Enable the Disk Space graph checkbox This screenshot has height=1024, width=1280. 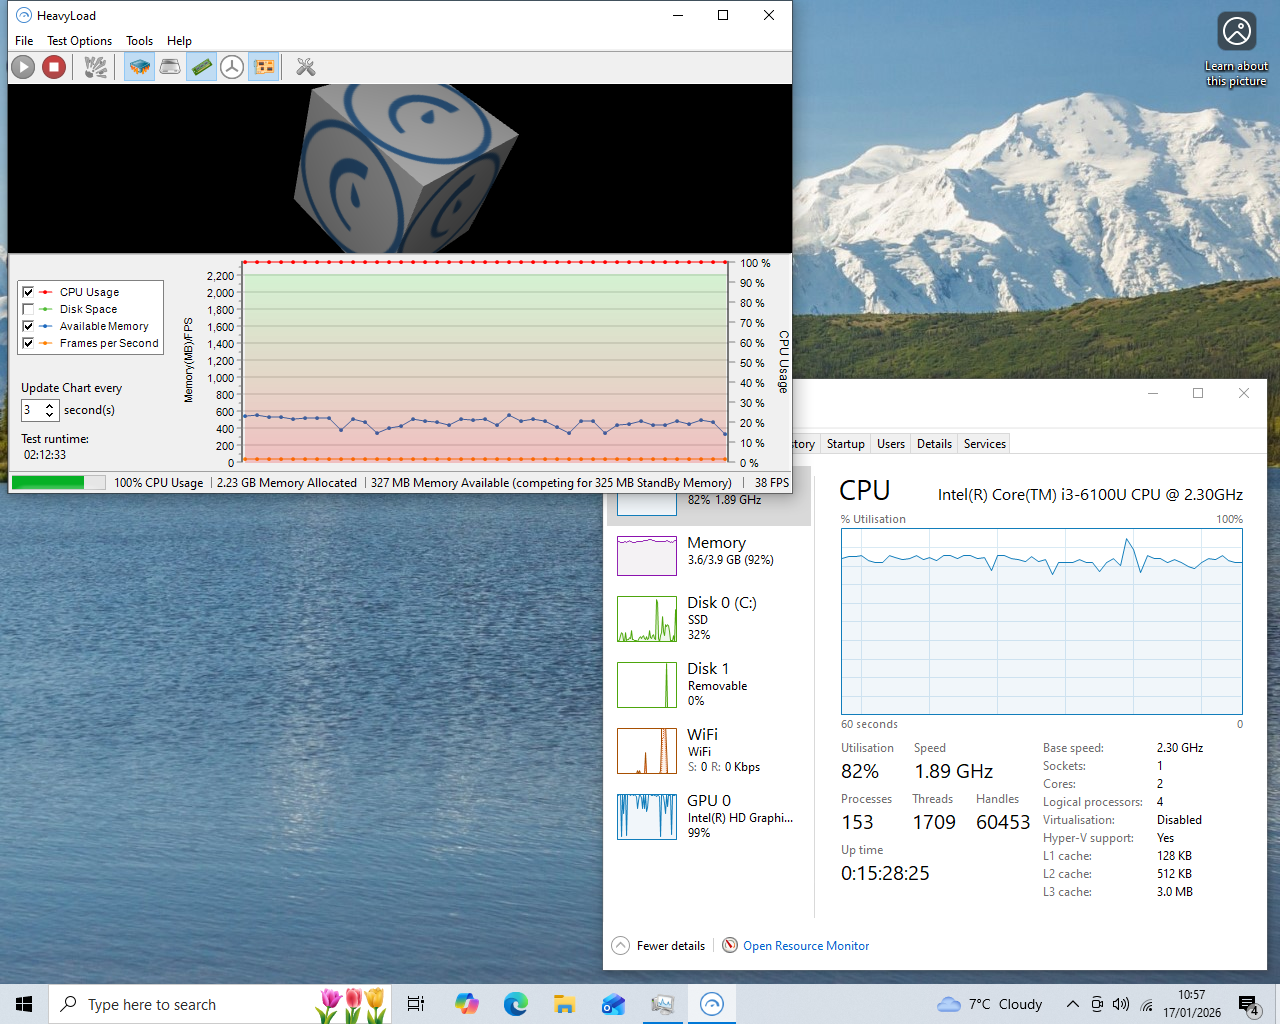tap(27, 309)
